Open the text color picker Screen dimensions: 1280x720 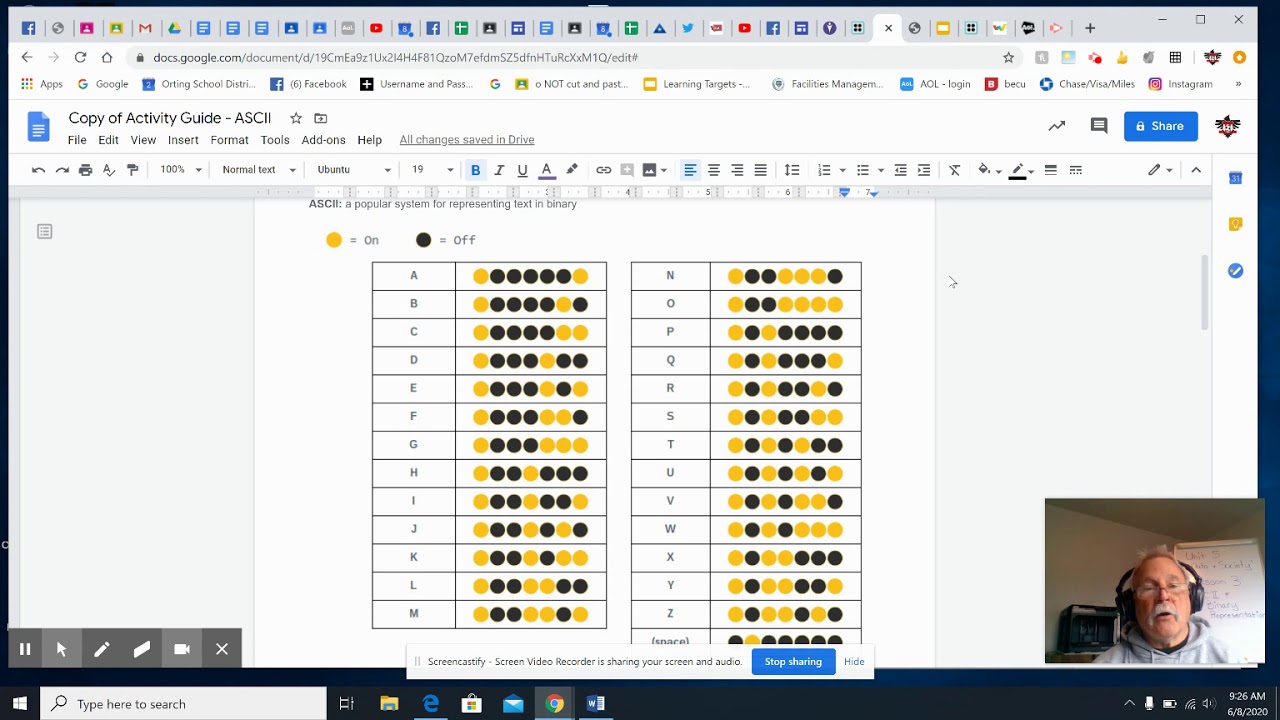pyautogui.click(x=546, y=170)
